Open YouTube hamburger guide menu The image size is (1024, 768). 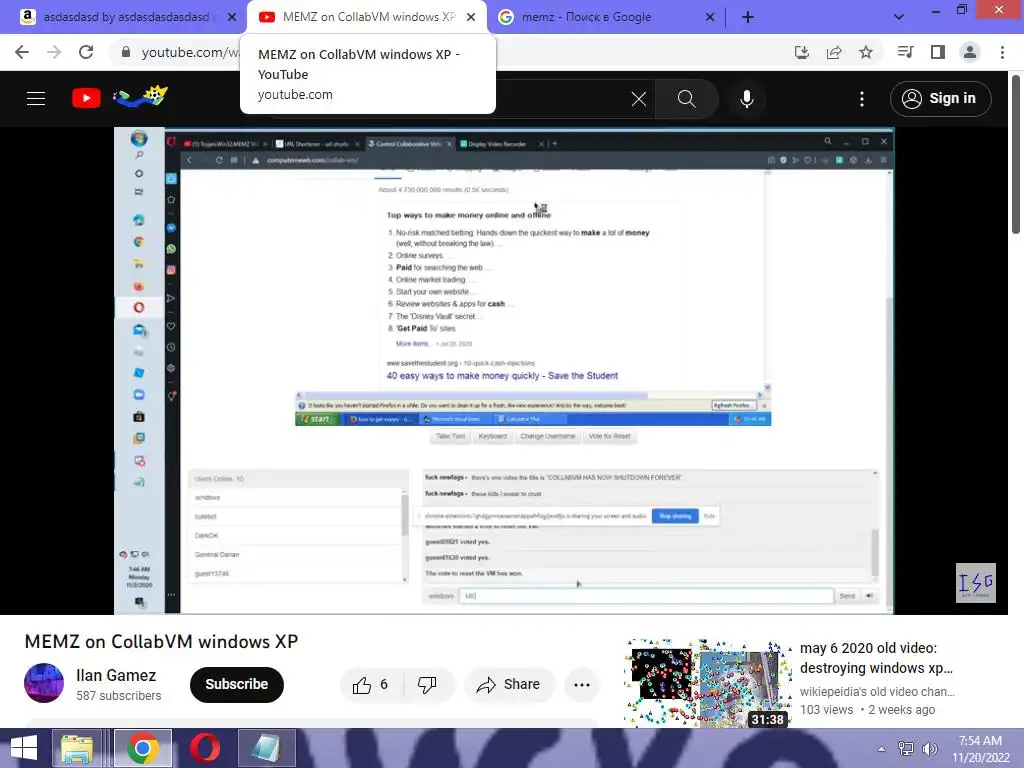coord(36,99)
